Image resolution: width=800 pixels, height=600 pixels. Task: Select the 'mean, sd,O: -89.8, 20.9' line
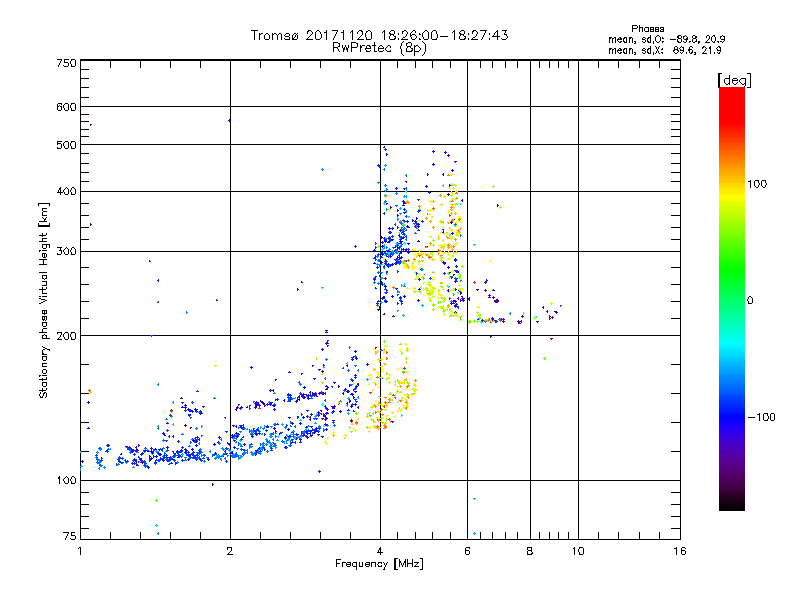click(x=666, y=39)
